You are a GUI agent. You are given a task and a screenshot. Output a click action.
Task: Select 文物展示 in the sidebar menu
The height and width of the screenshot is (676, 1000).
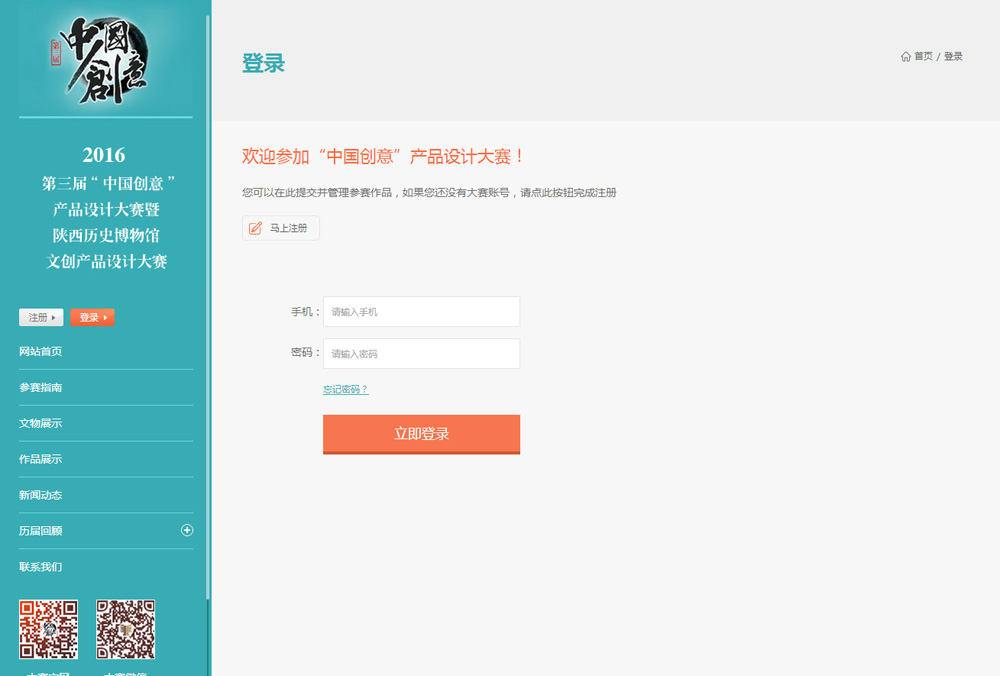[41, 424]
